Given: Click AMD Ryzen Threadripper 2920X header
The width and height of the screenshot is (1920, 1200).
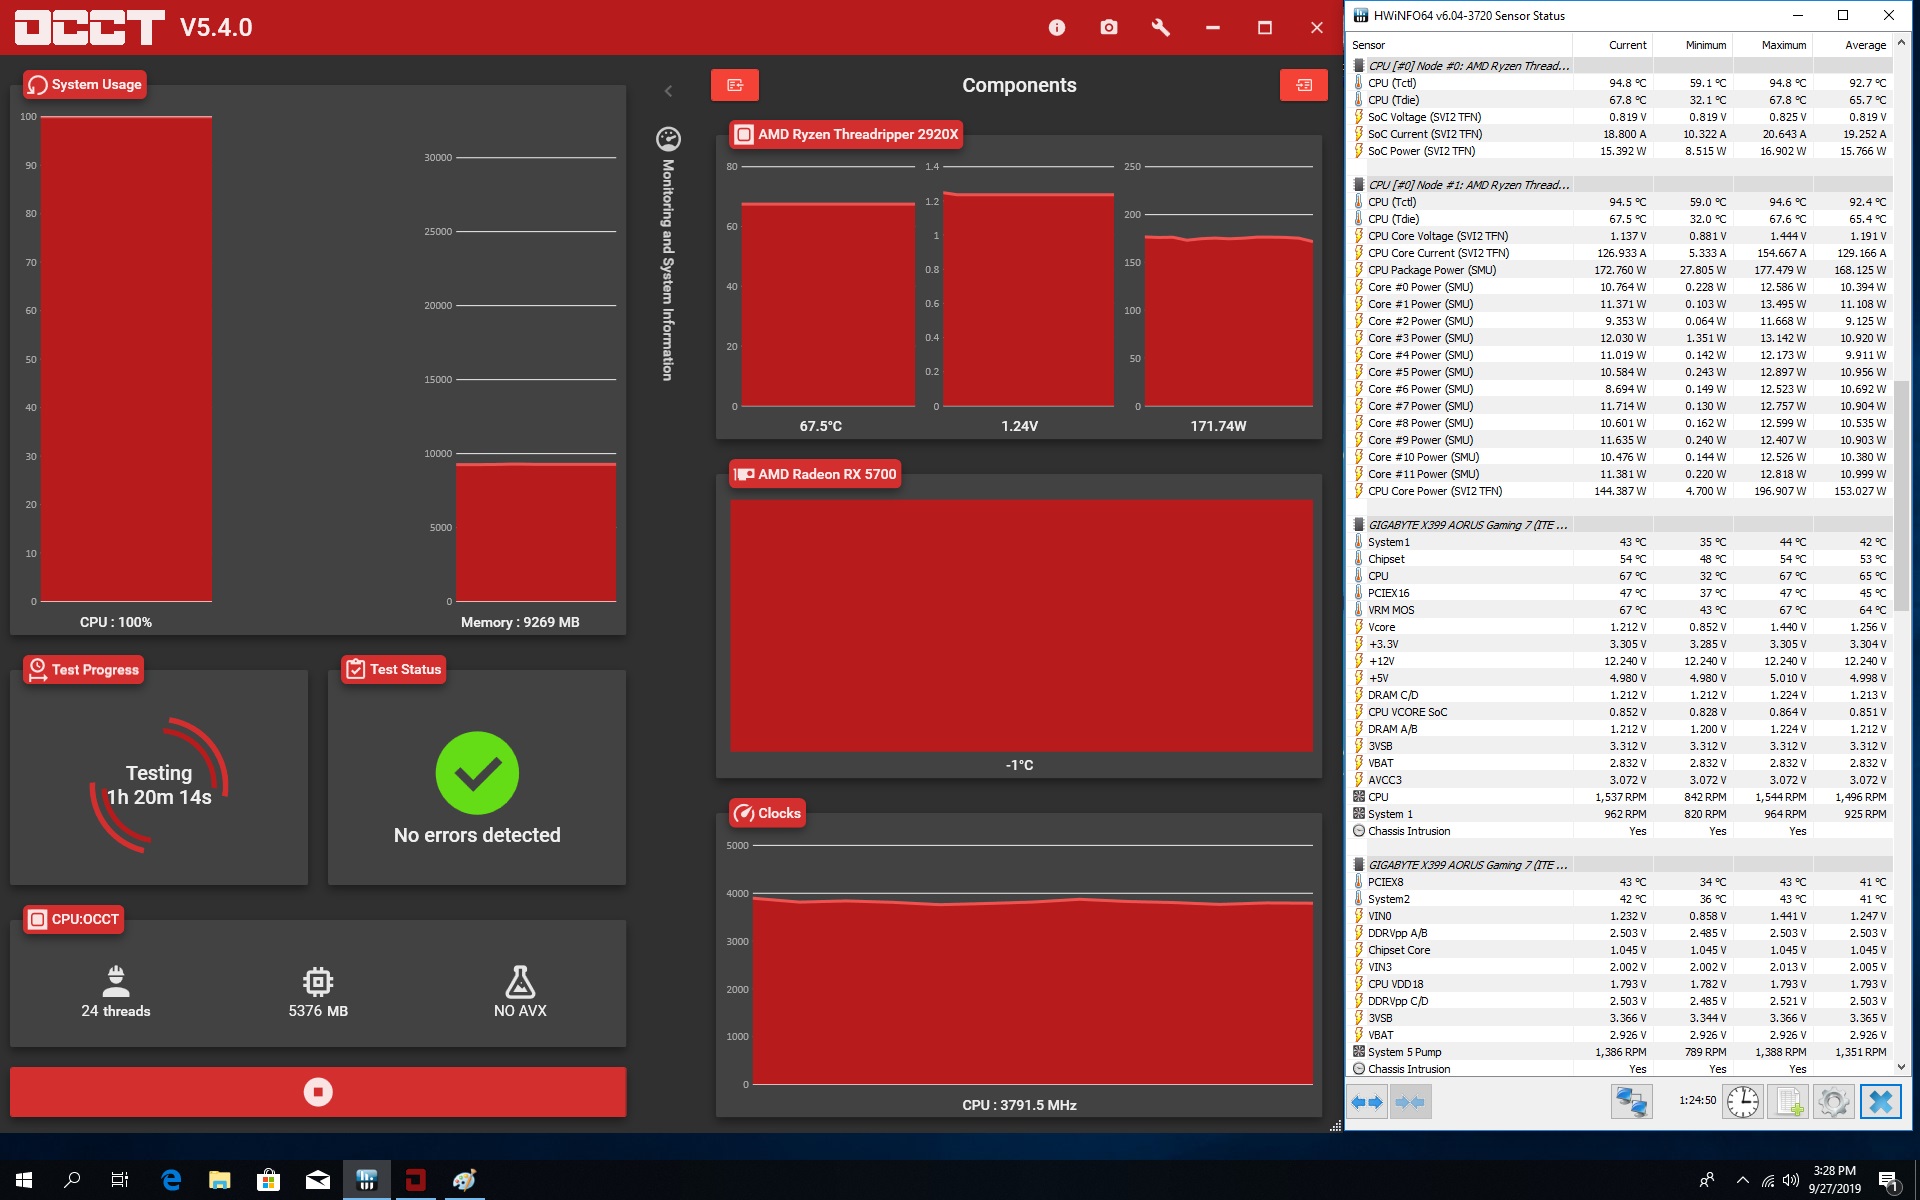Looking at the screenshot, I should [x=846, y=134].
